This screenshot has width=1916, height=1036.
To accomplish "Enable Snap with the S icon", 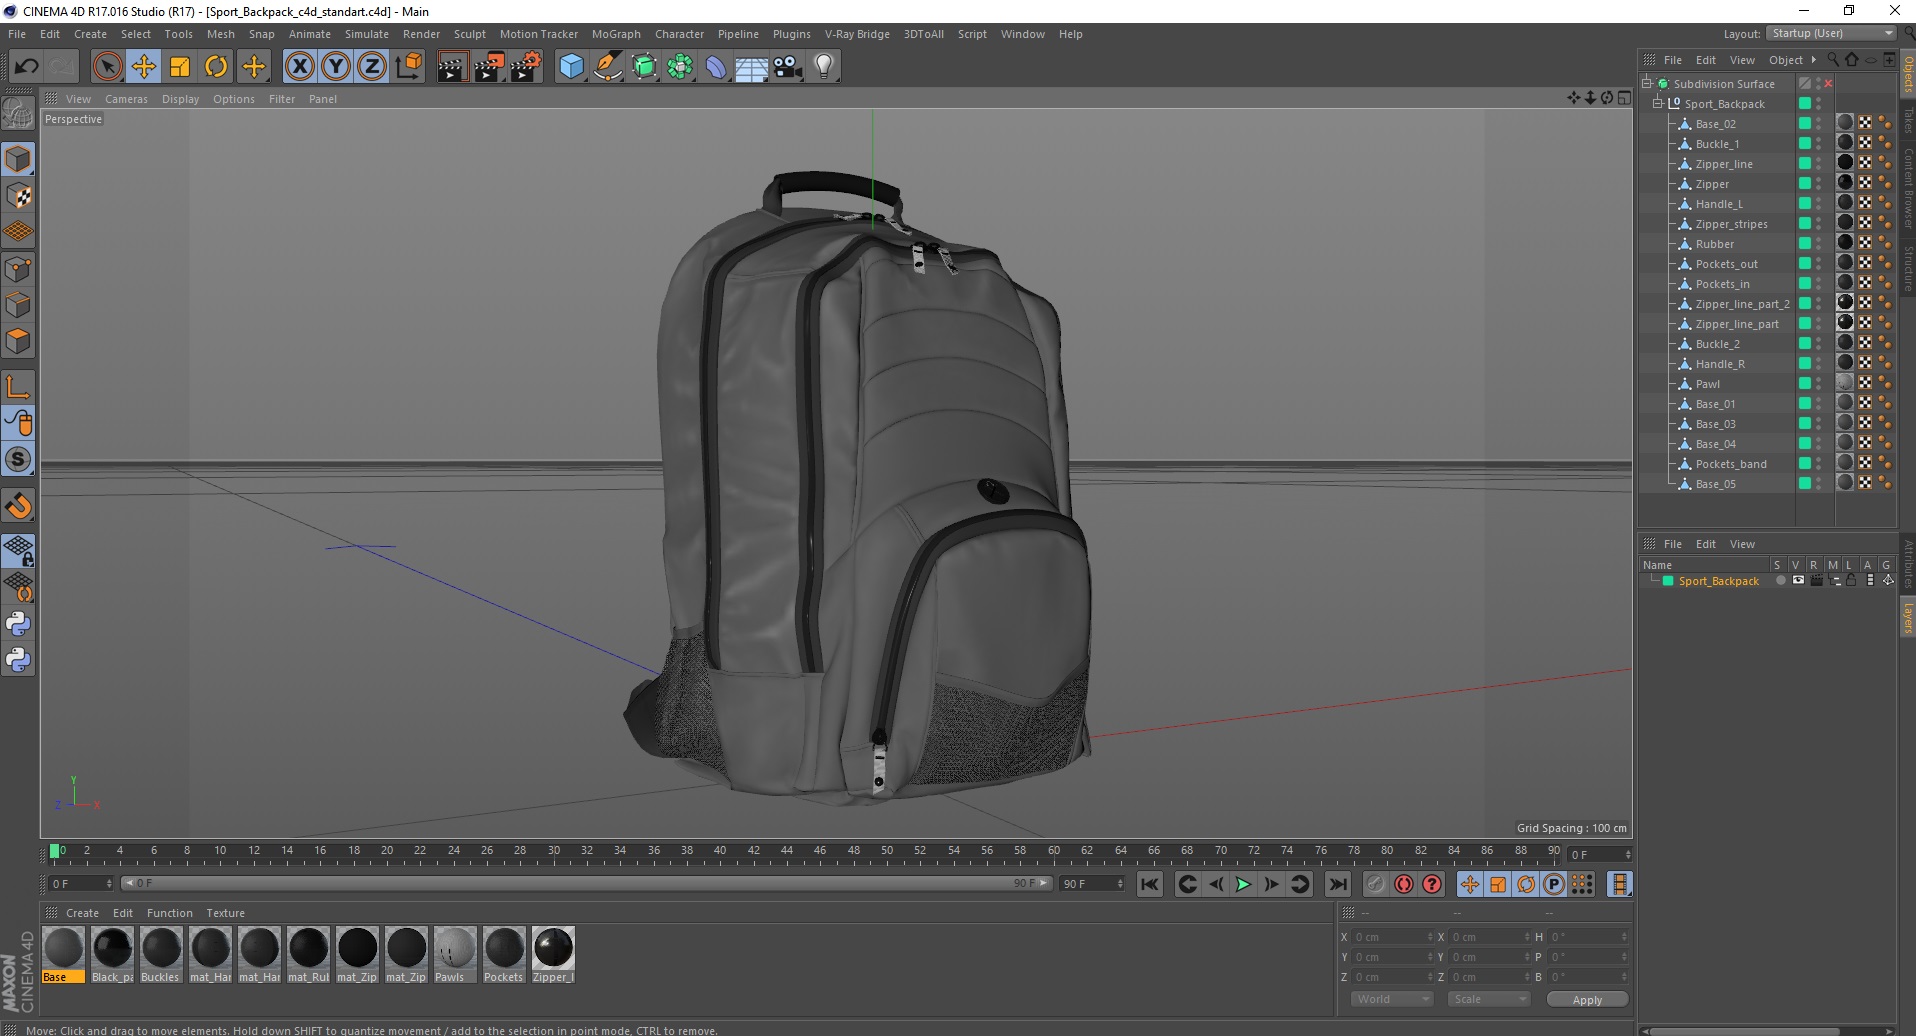I will (x=18, y=460).
